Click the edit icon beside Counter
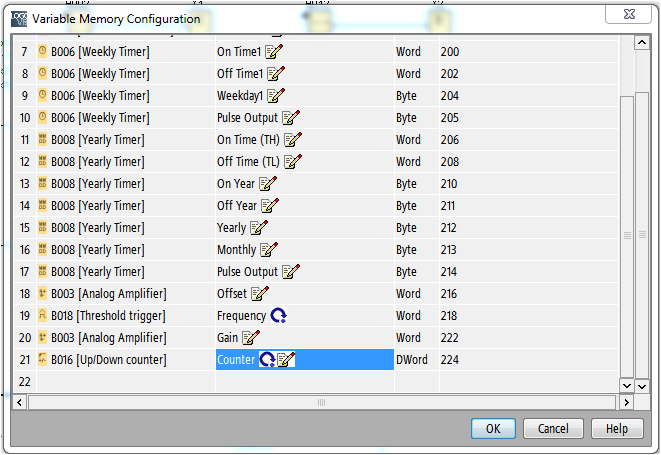Screen dimensions: 661x455 point(286,359)
